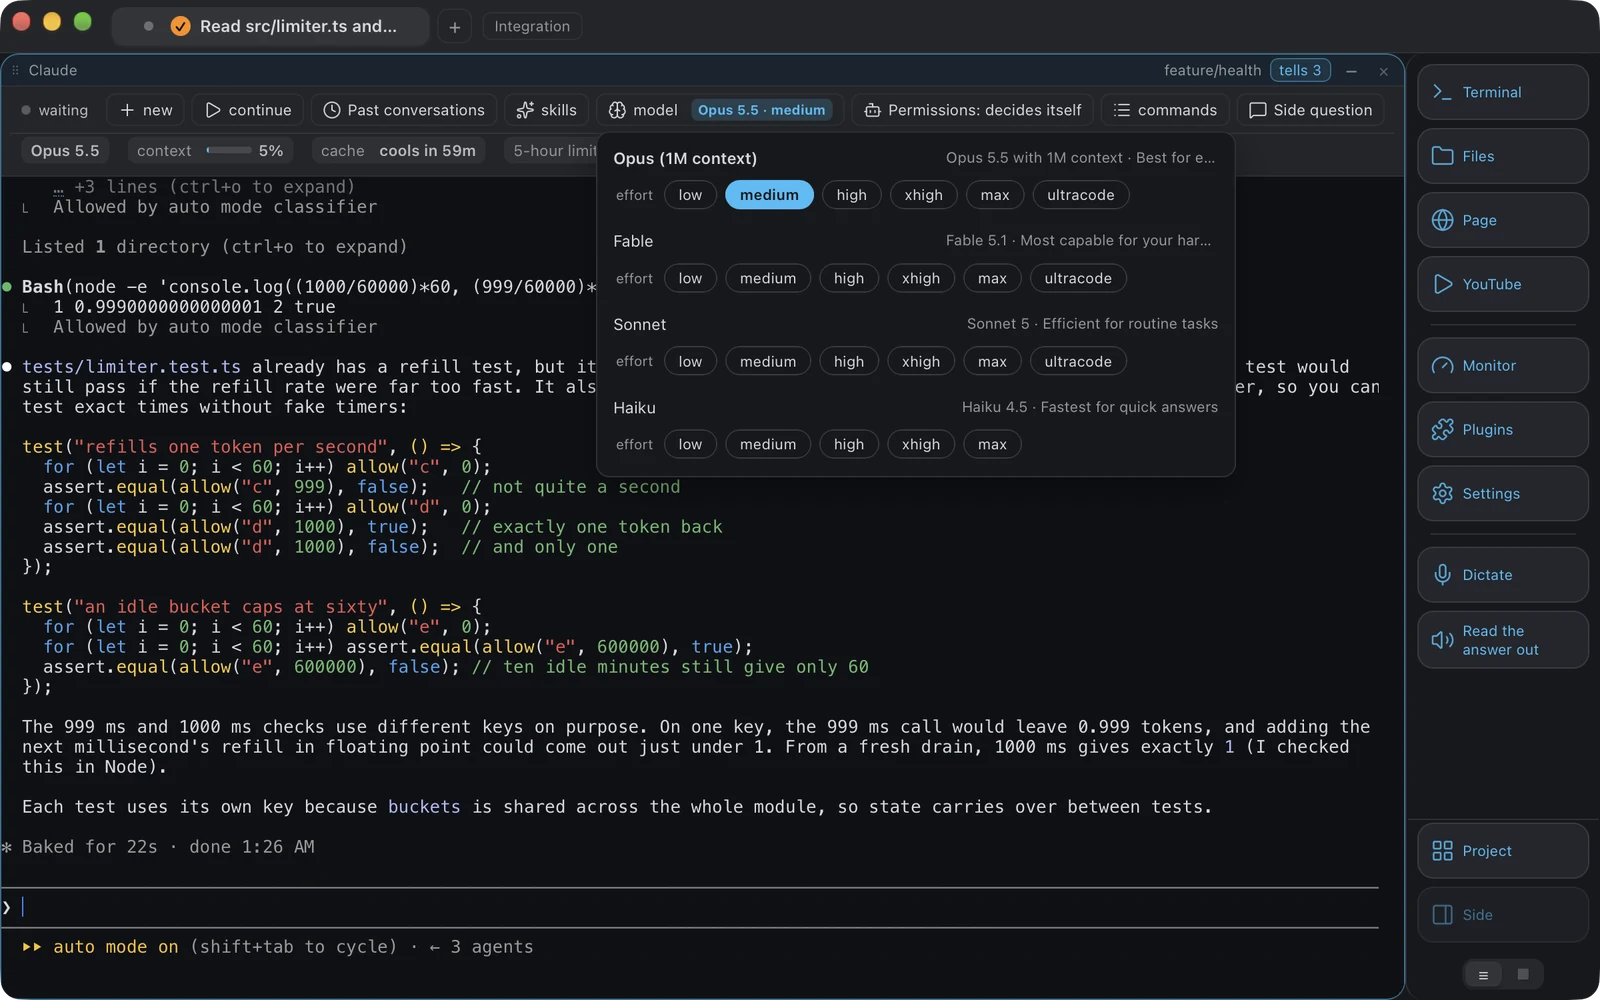Set Sonnet effort to xhigh
This screenshot has width=1600, height=1000.
point(920,361)
